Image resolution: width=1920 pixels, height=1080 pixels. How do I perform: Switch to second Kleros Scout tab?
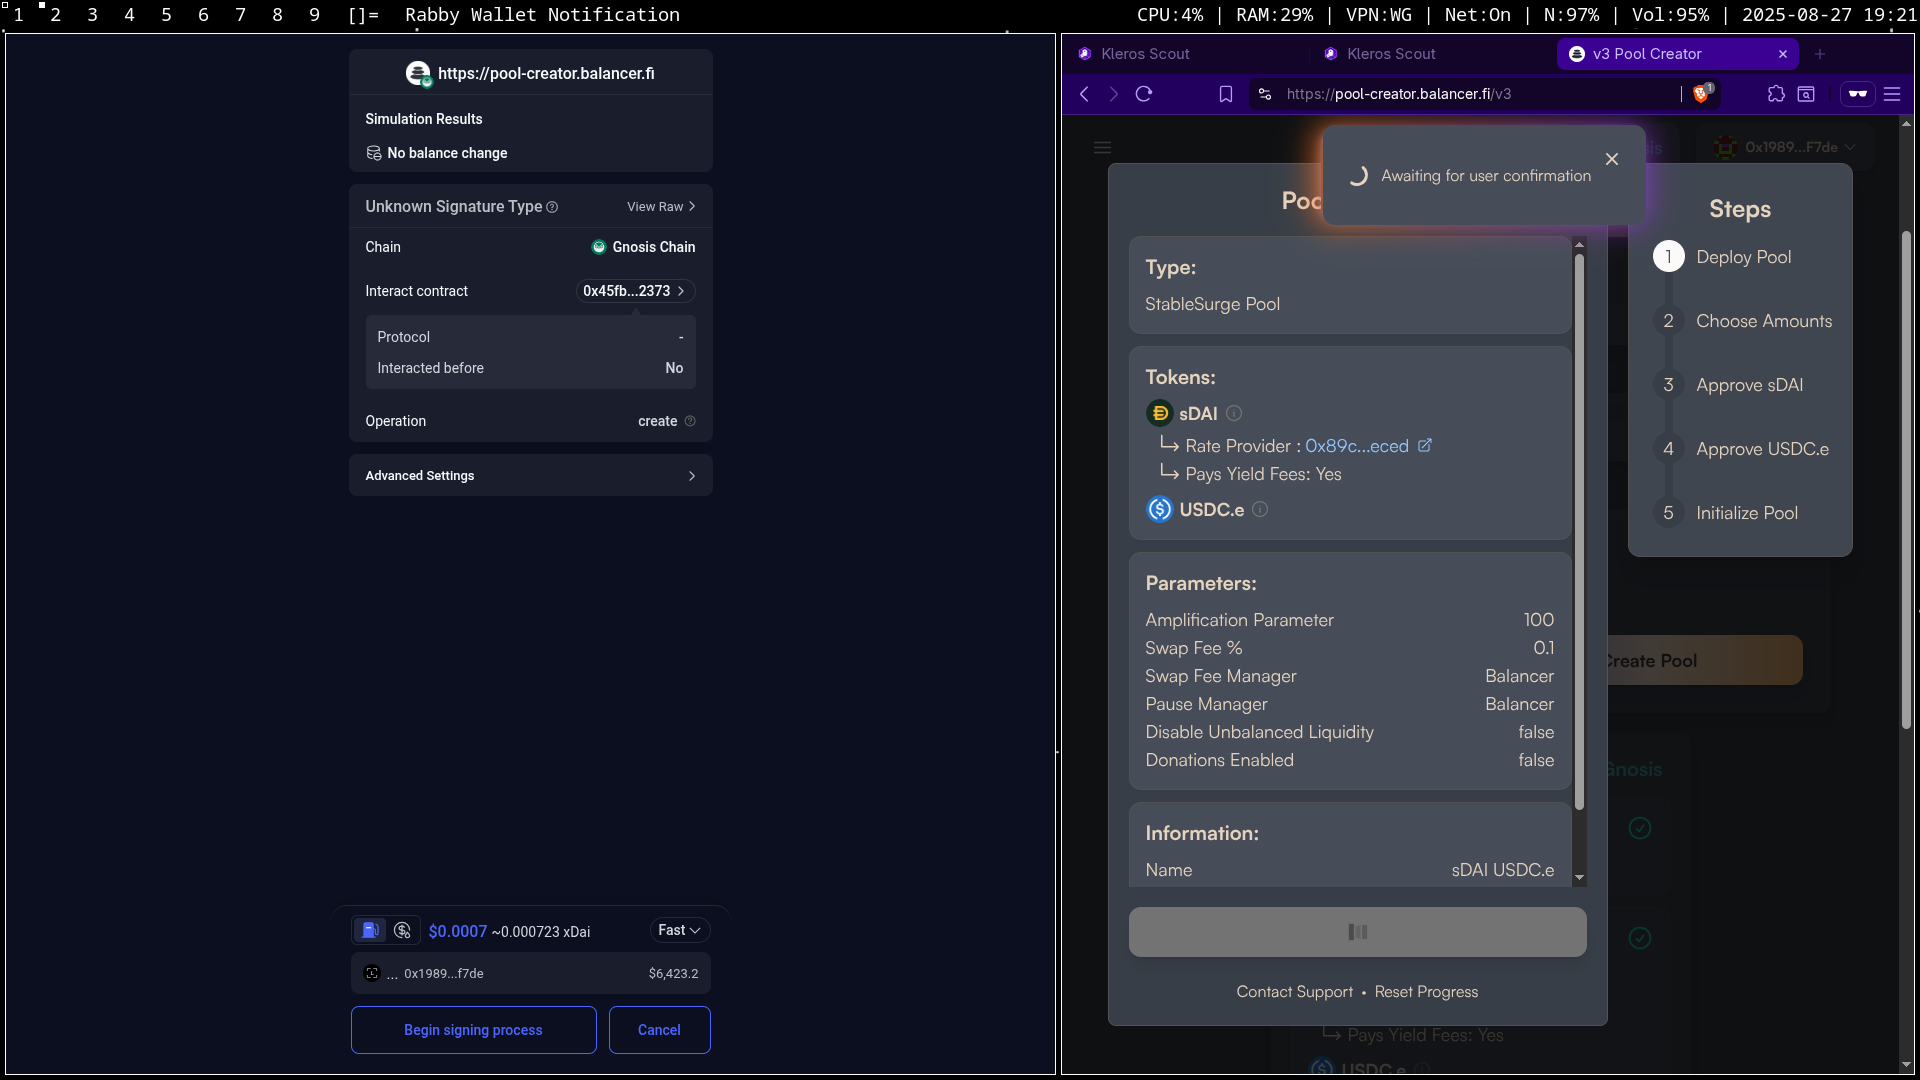point(1430,54)
